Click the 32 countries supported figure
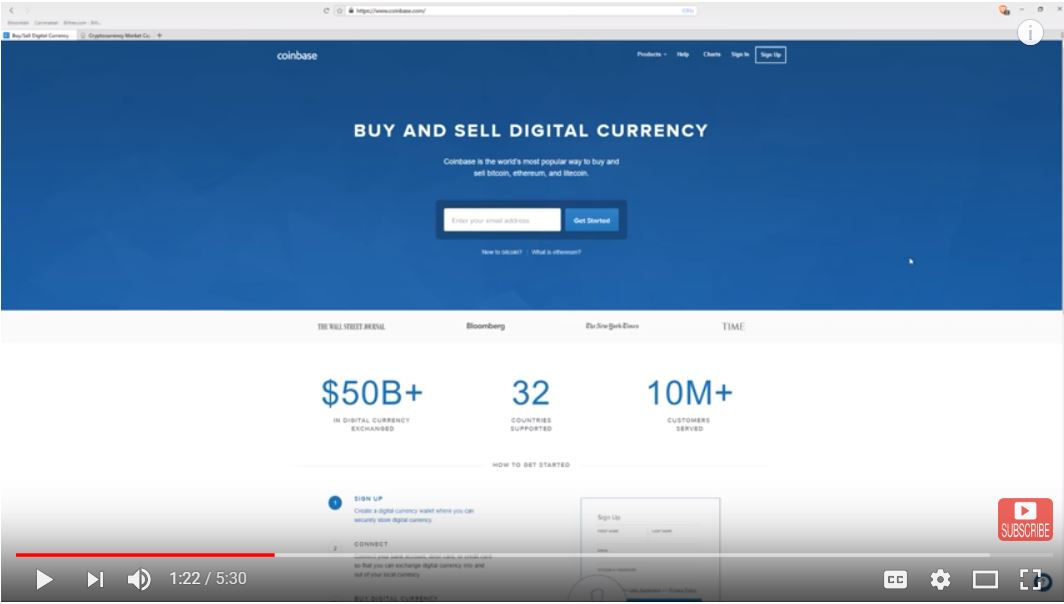The height and width of the screenshot is (604, 1064). coord(531,393)
